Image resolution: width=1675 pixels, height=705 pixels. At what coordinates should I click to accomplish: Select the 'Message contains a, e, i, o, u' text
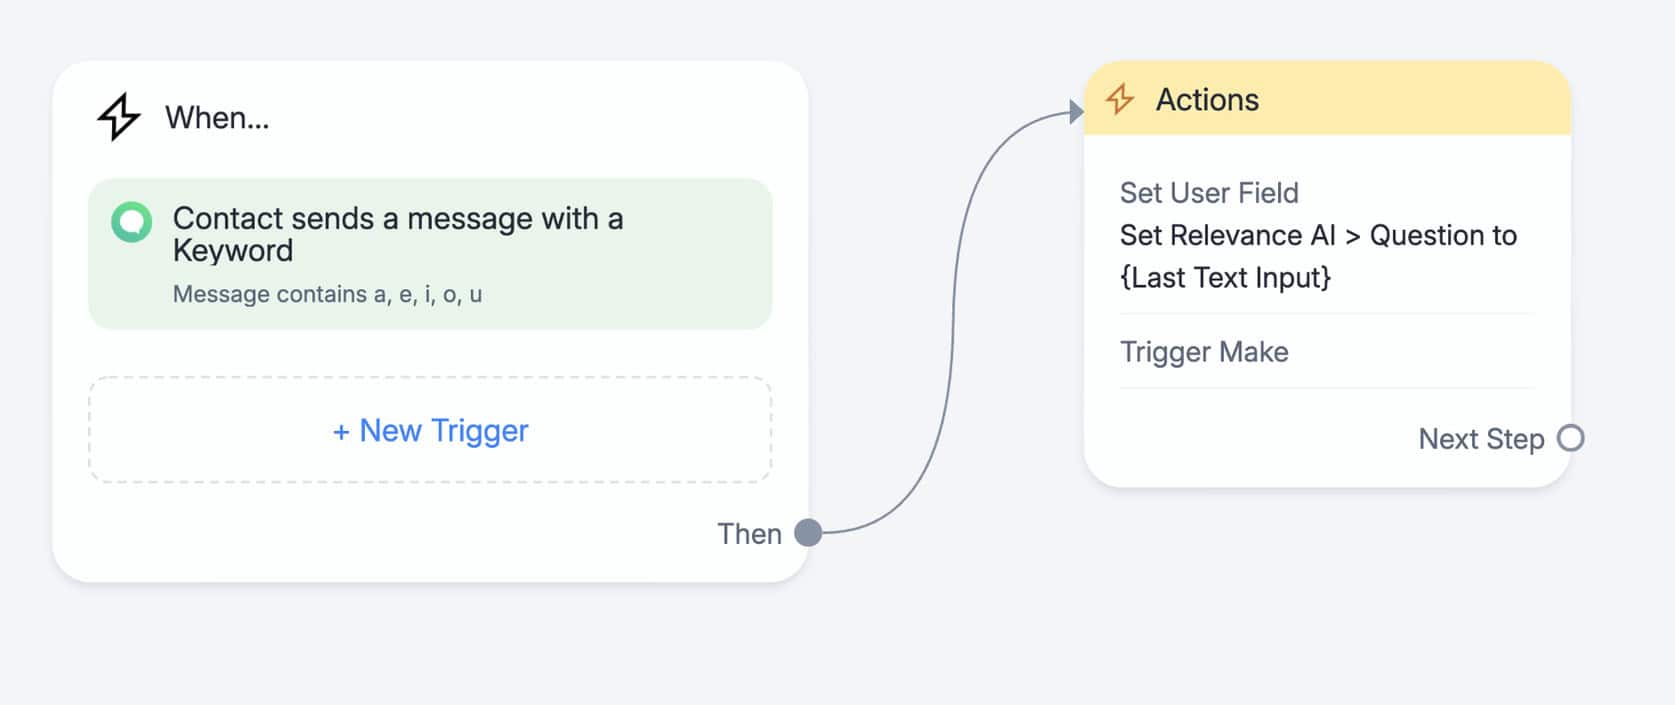327,294
